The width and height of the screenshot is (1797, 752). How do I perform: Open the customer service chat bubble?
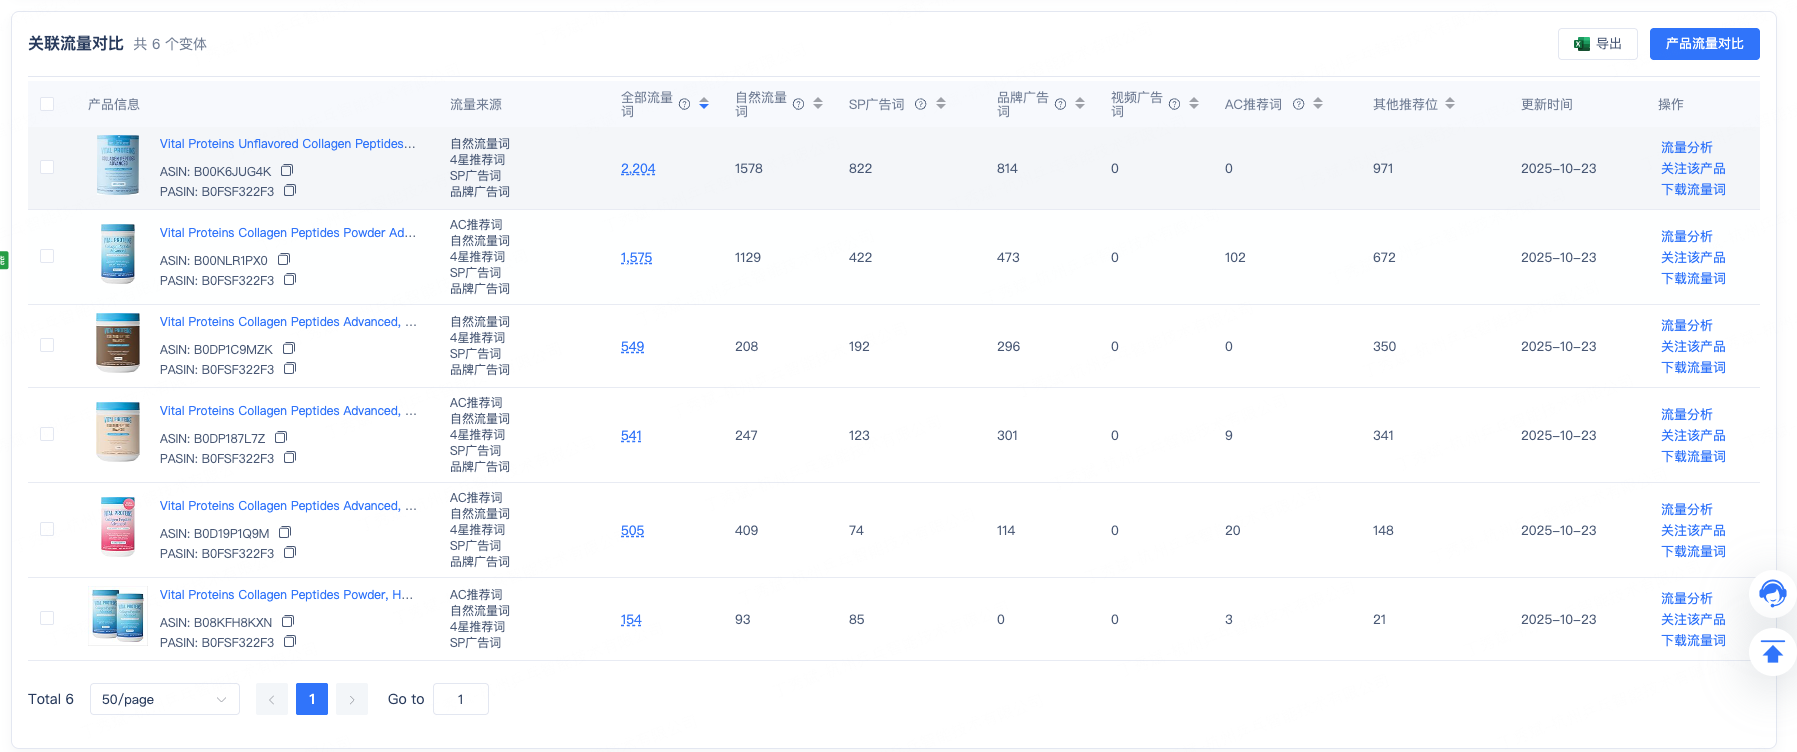1772,593
